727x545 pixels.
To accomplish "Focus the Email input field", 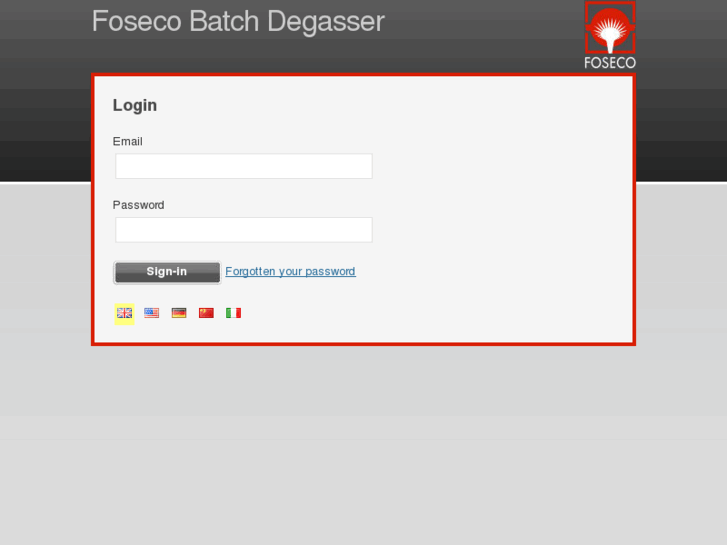I will pos(244,166).
